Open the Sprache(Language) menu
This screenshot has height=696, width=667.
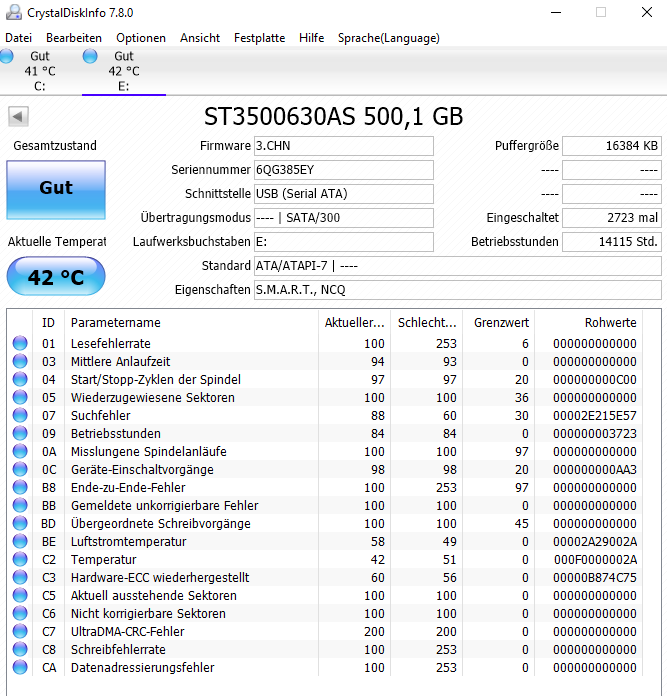point(389,38)
